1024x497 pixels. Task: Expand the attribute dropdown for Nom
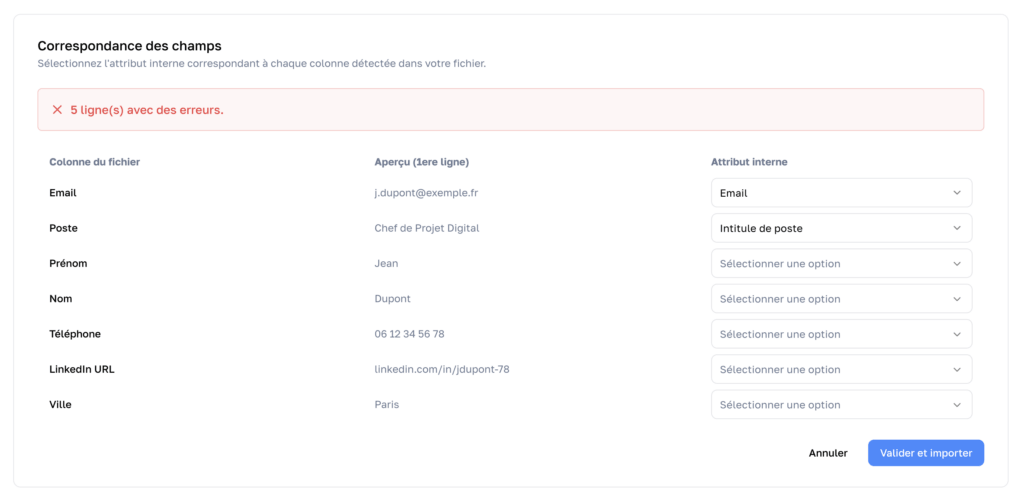(x=840, y=299)
